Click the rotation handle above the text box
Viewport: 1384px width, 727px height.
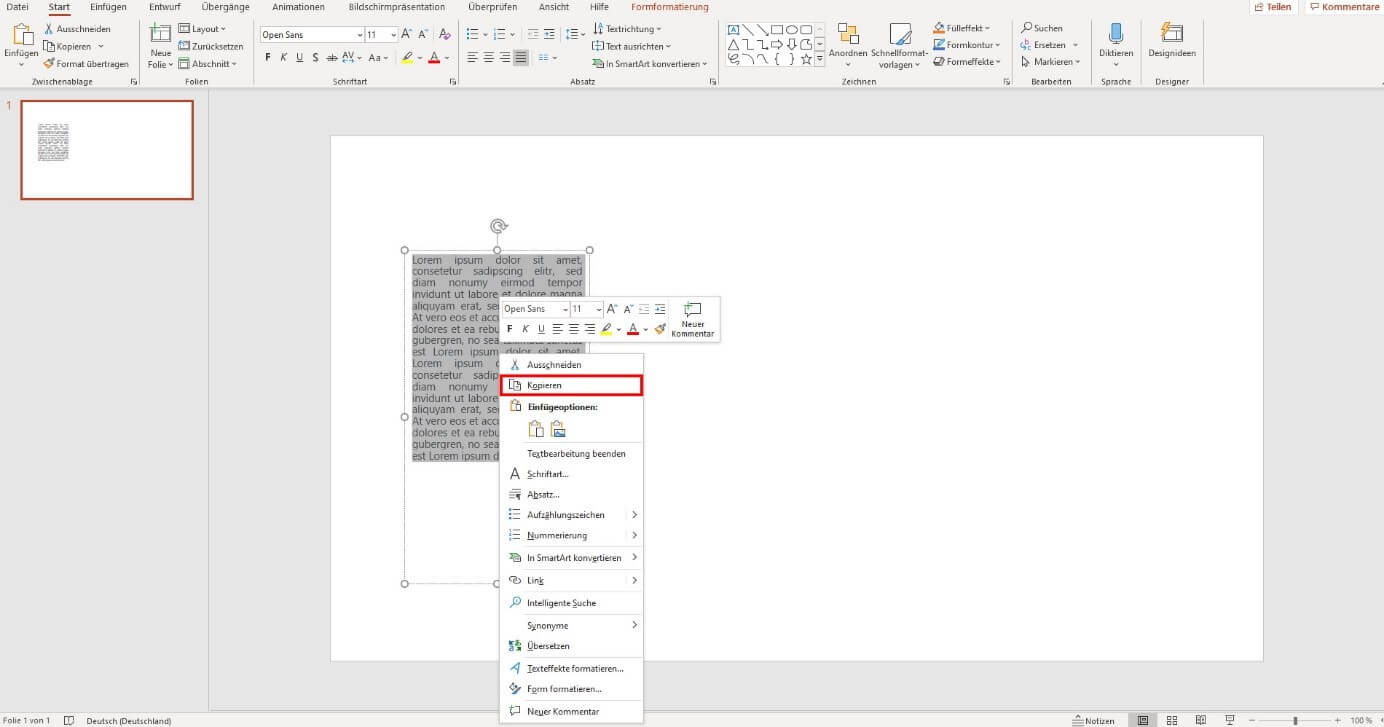point(497,226)
